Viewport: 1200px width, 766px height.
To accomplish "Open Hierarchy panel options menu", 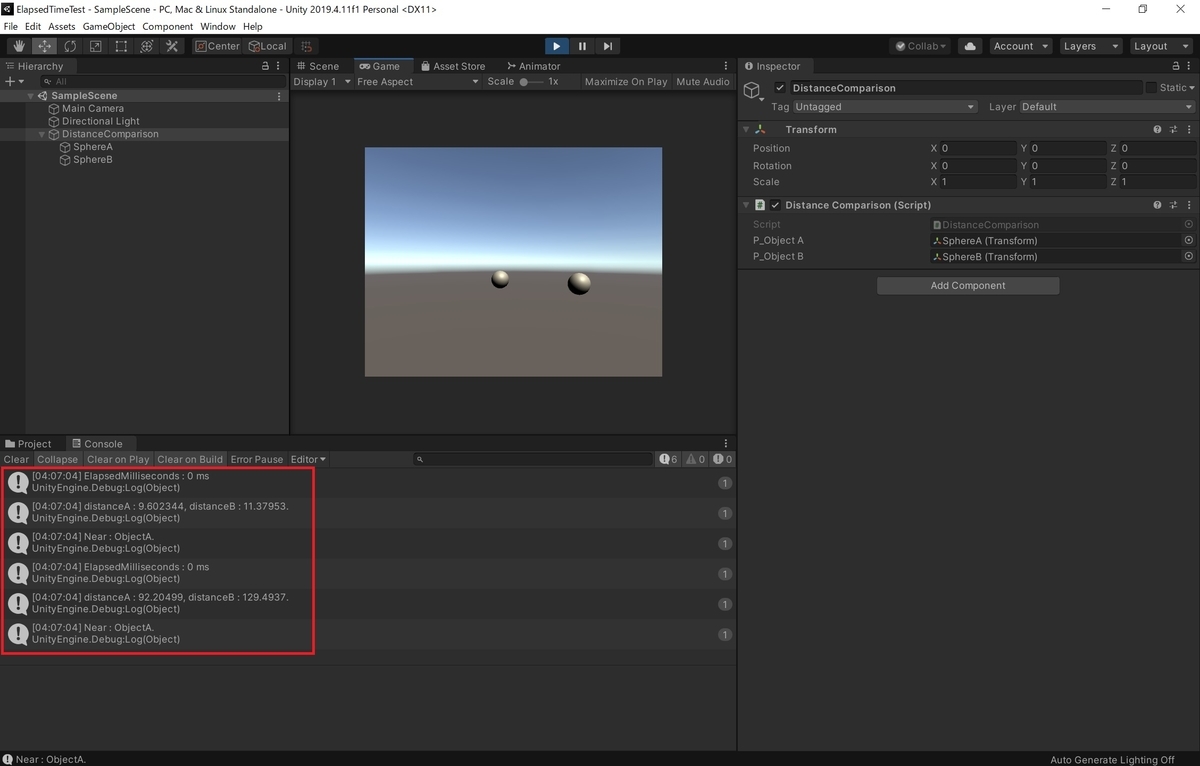I will point(279,66).
